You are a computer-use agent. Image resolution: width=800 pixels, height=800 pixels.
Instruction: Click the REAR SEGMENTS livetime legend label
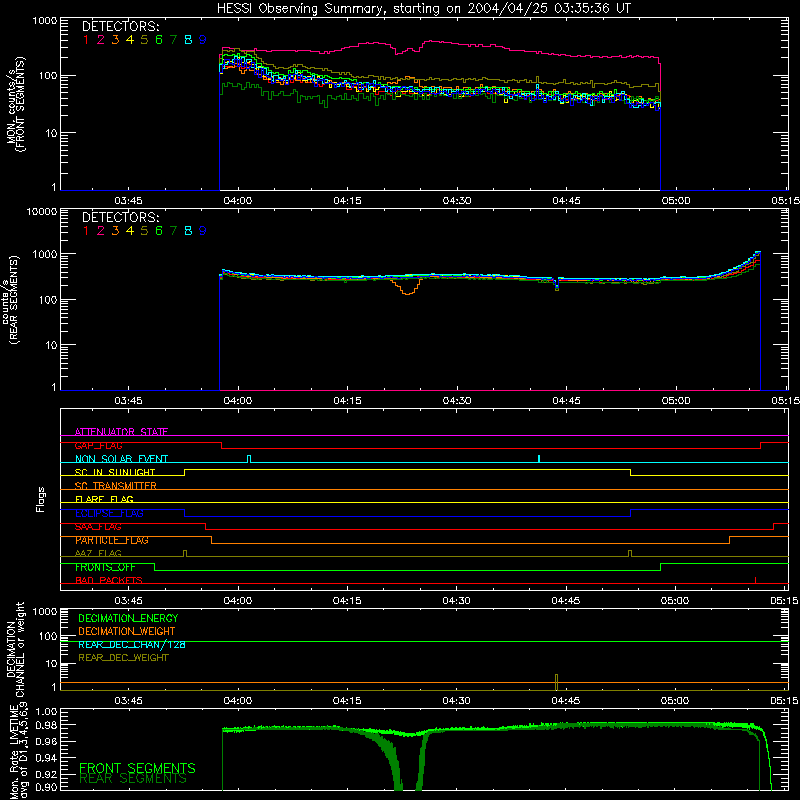(133, 779)
